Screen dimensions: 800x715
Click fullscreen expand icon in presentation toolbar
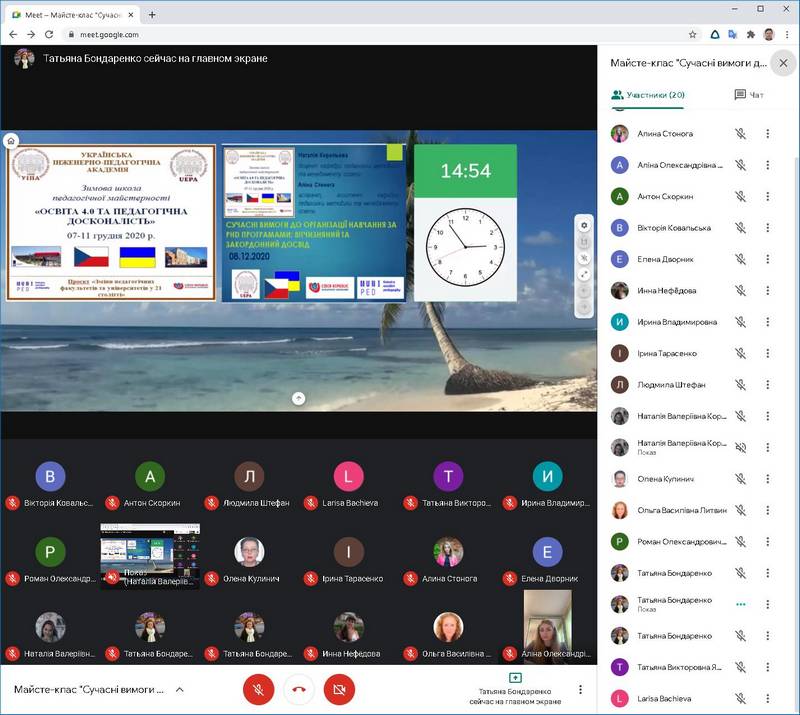[584, 274]
